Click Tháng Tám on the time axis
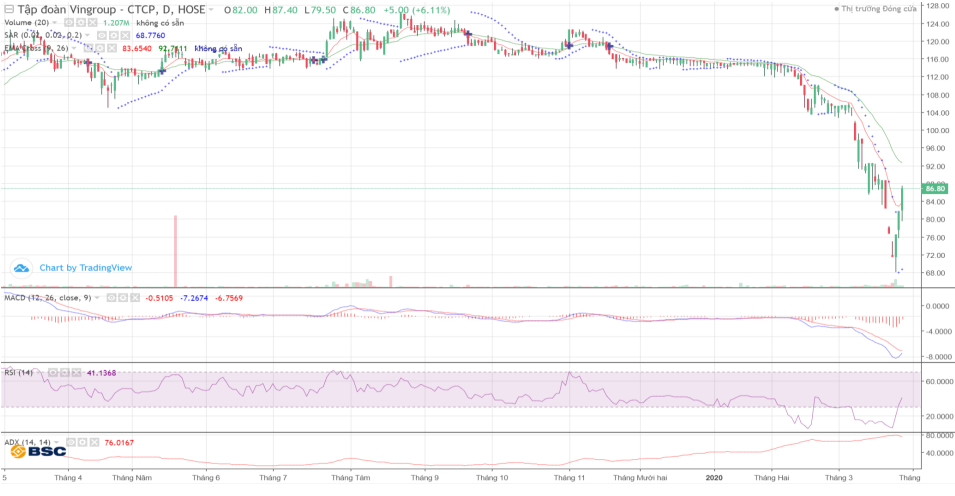The image size is (955, 496). click(350, 478)
